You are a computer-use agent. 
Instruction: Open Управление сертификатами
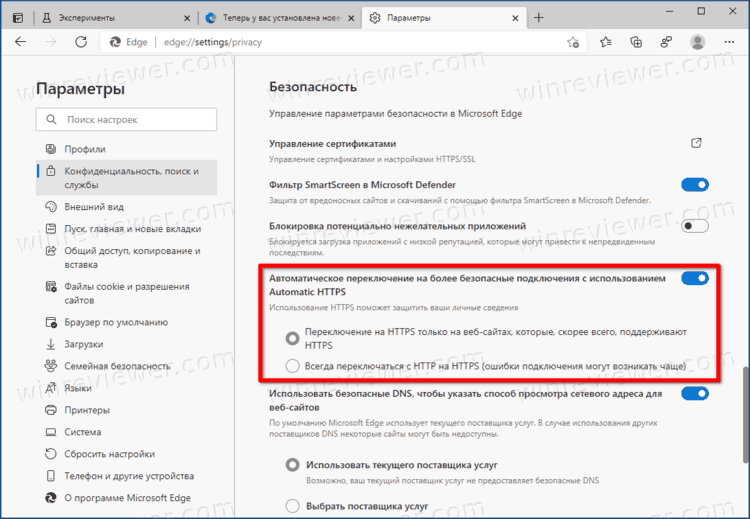(x=485, y=150)
